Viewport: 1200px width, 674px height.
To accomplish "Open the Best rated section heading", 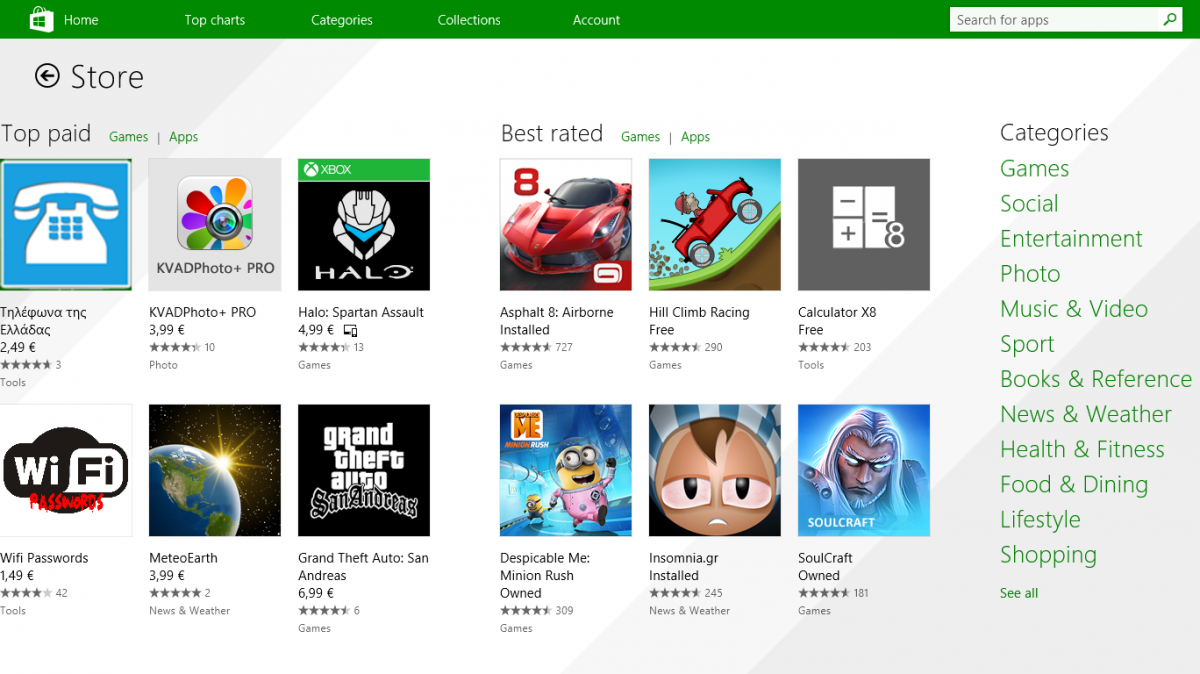I will click(x=552, y=134).
